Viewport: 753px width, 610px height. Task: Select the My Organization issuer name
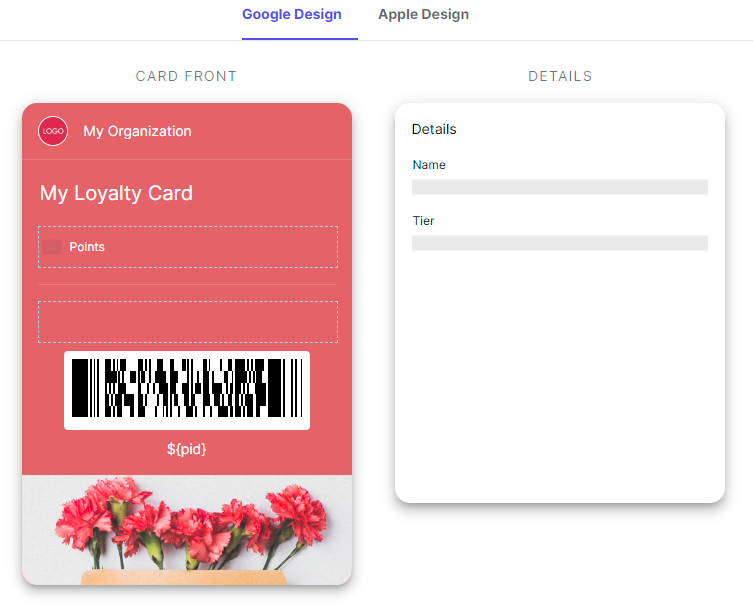tap(137, 131)
